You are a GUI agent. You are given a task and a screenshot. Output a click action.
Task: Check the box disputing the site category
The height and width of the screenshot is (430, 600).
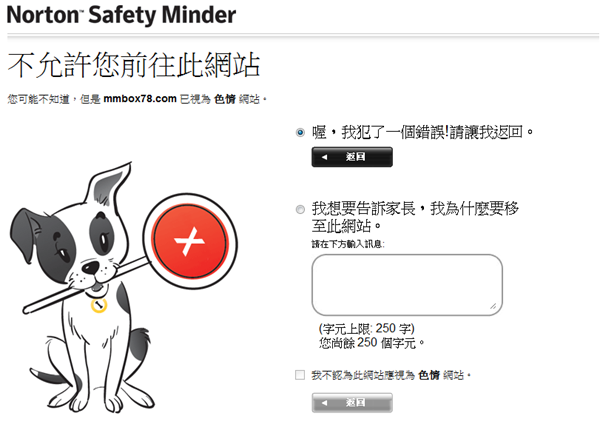point(300,375)
